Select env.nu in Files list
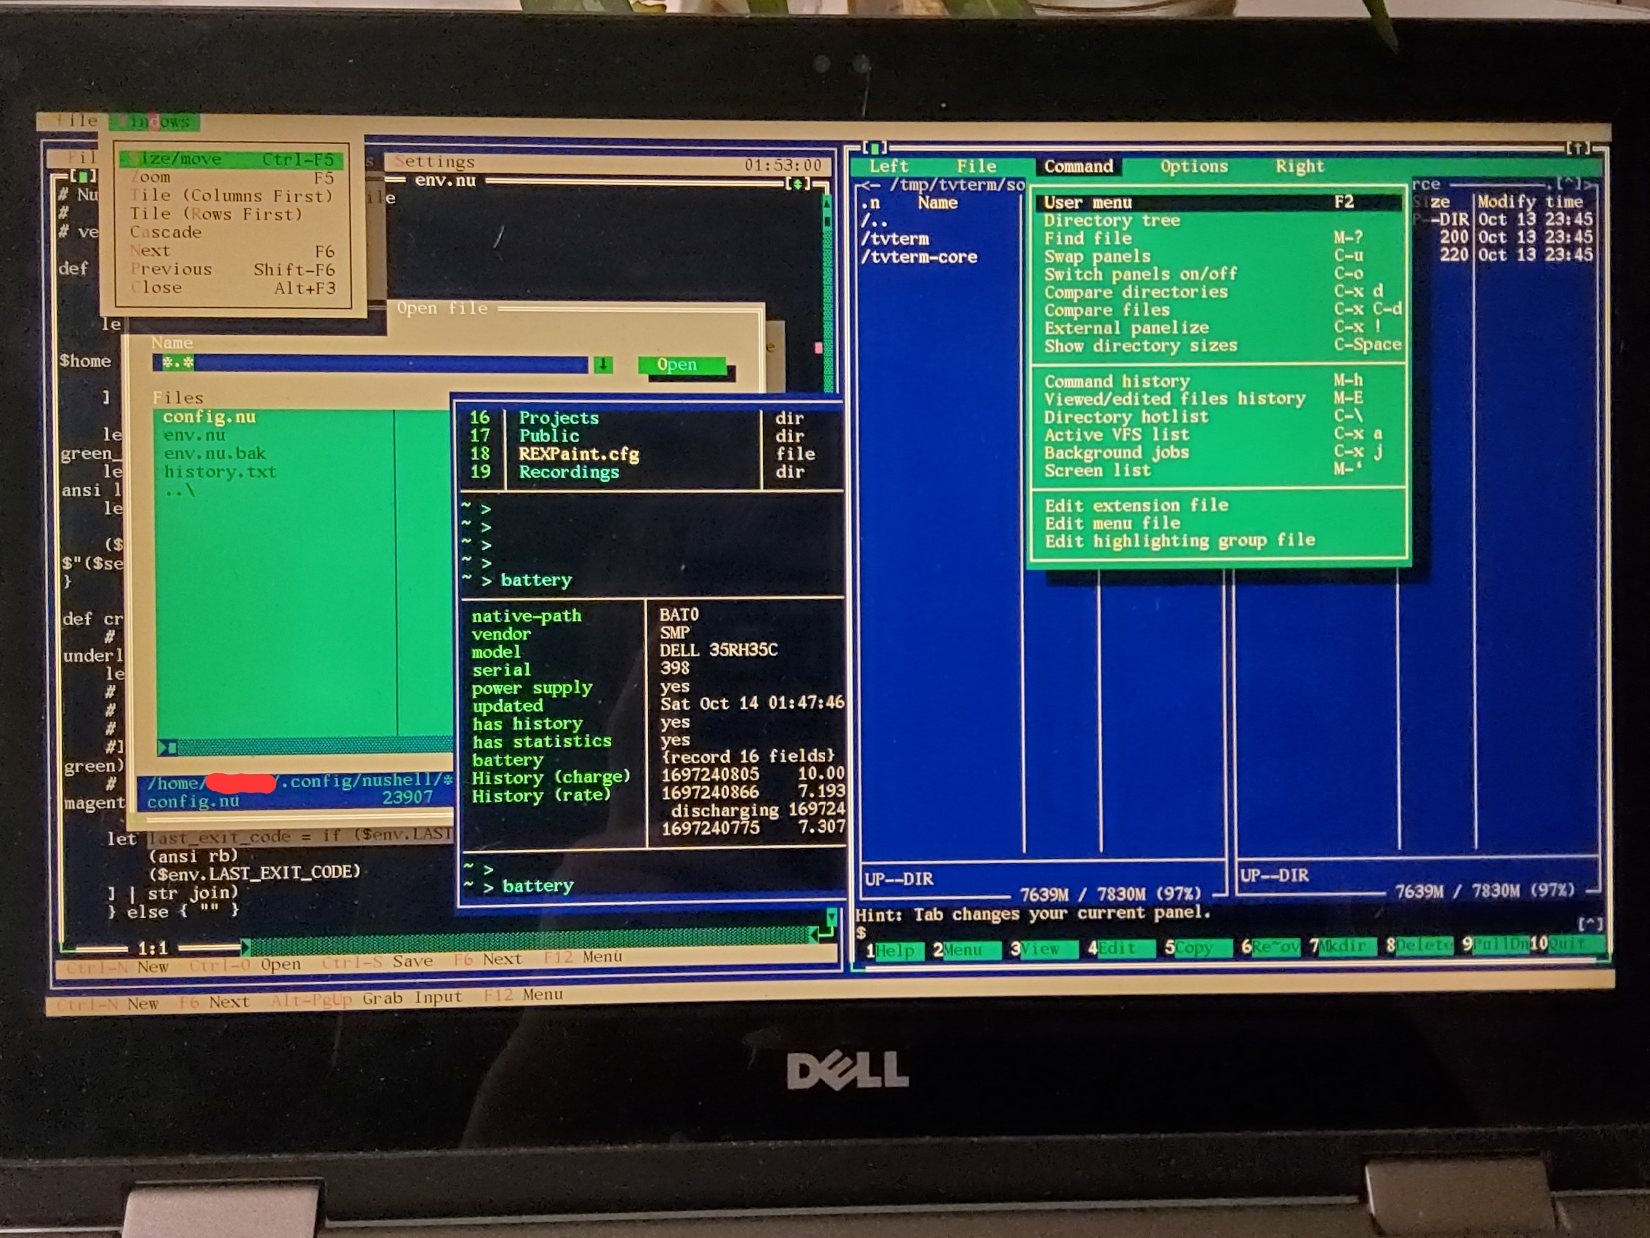This screenshot has width=1650, height=1238. click(x=194, y=436)
